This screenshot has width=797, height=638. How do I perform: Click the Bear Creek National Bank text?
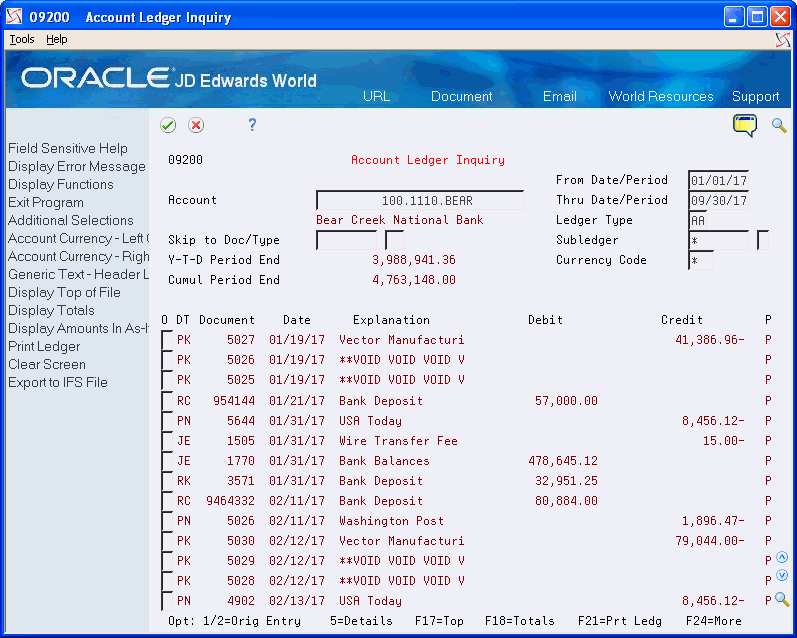(400, 220)
